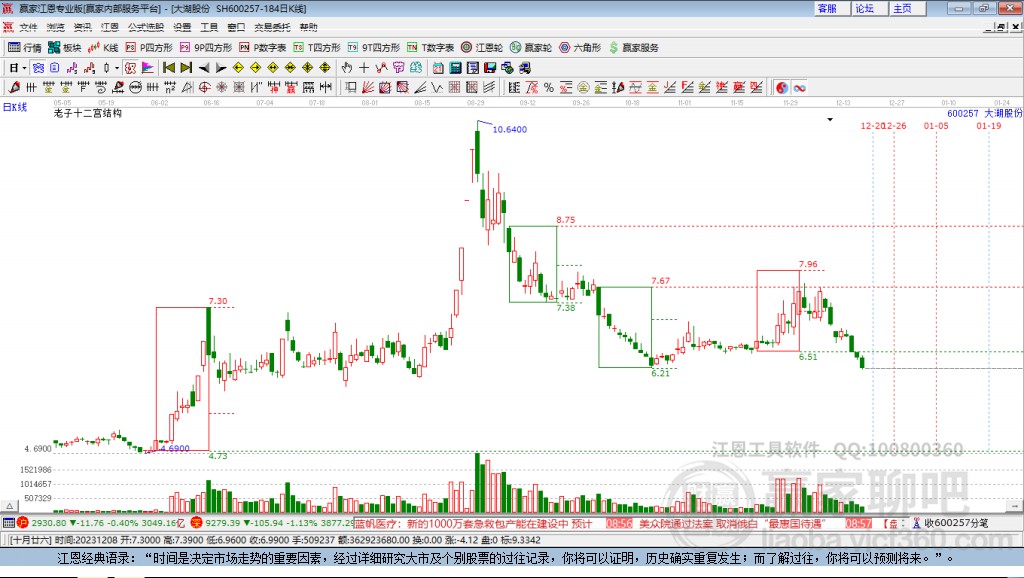Open the 帮助 menu
1024x578 pixels.
pos(308,27)
